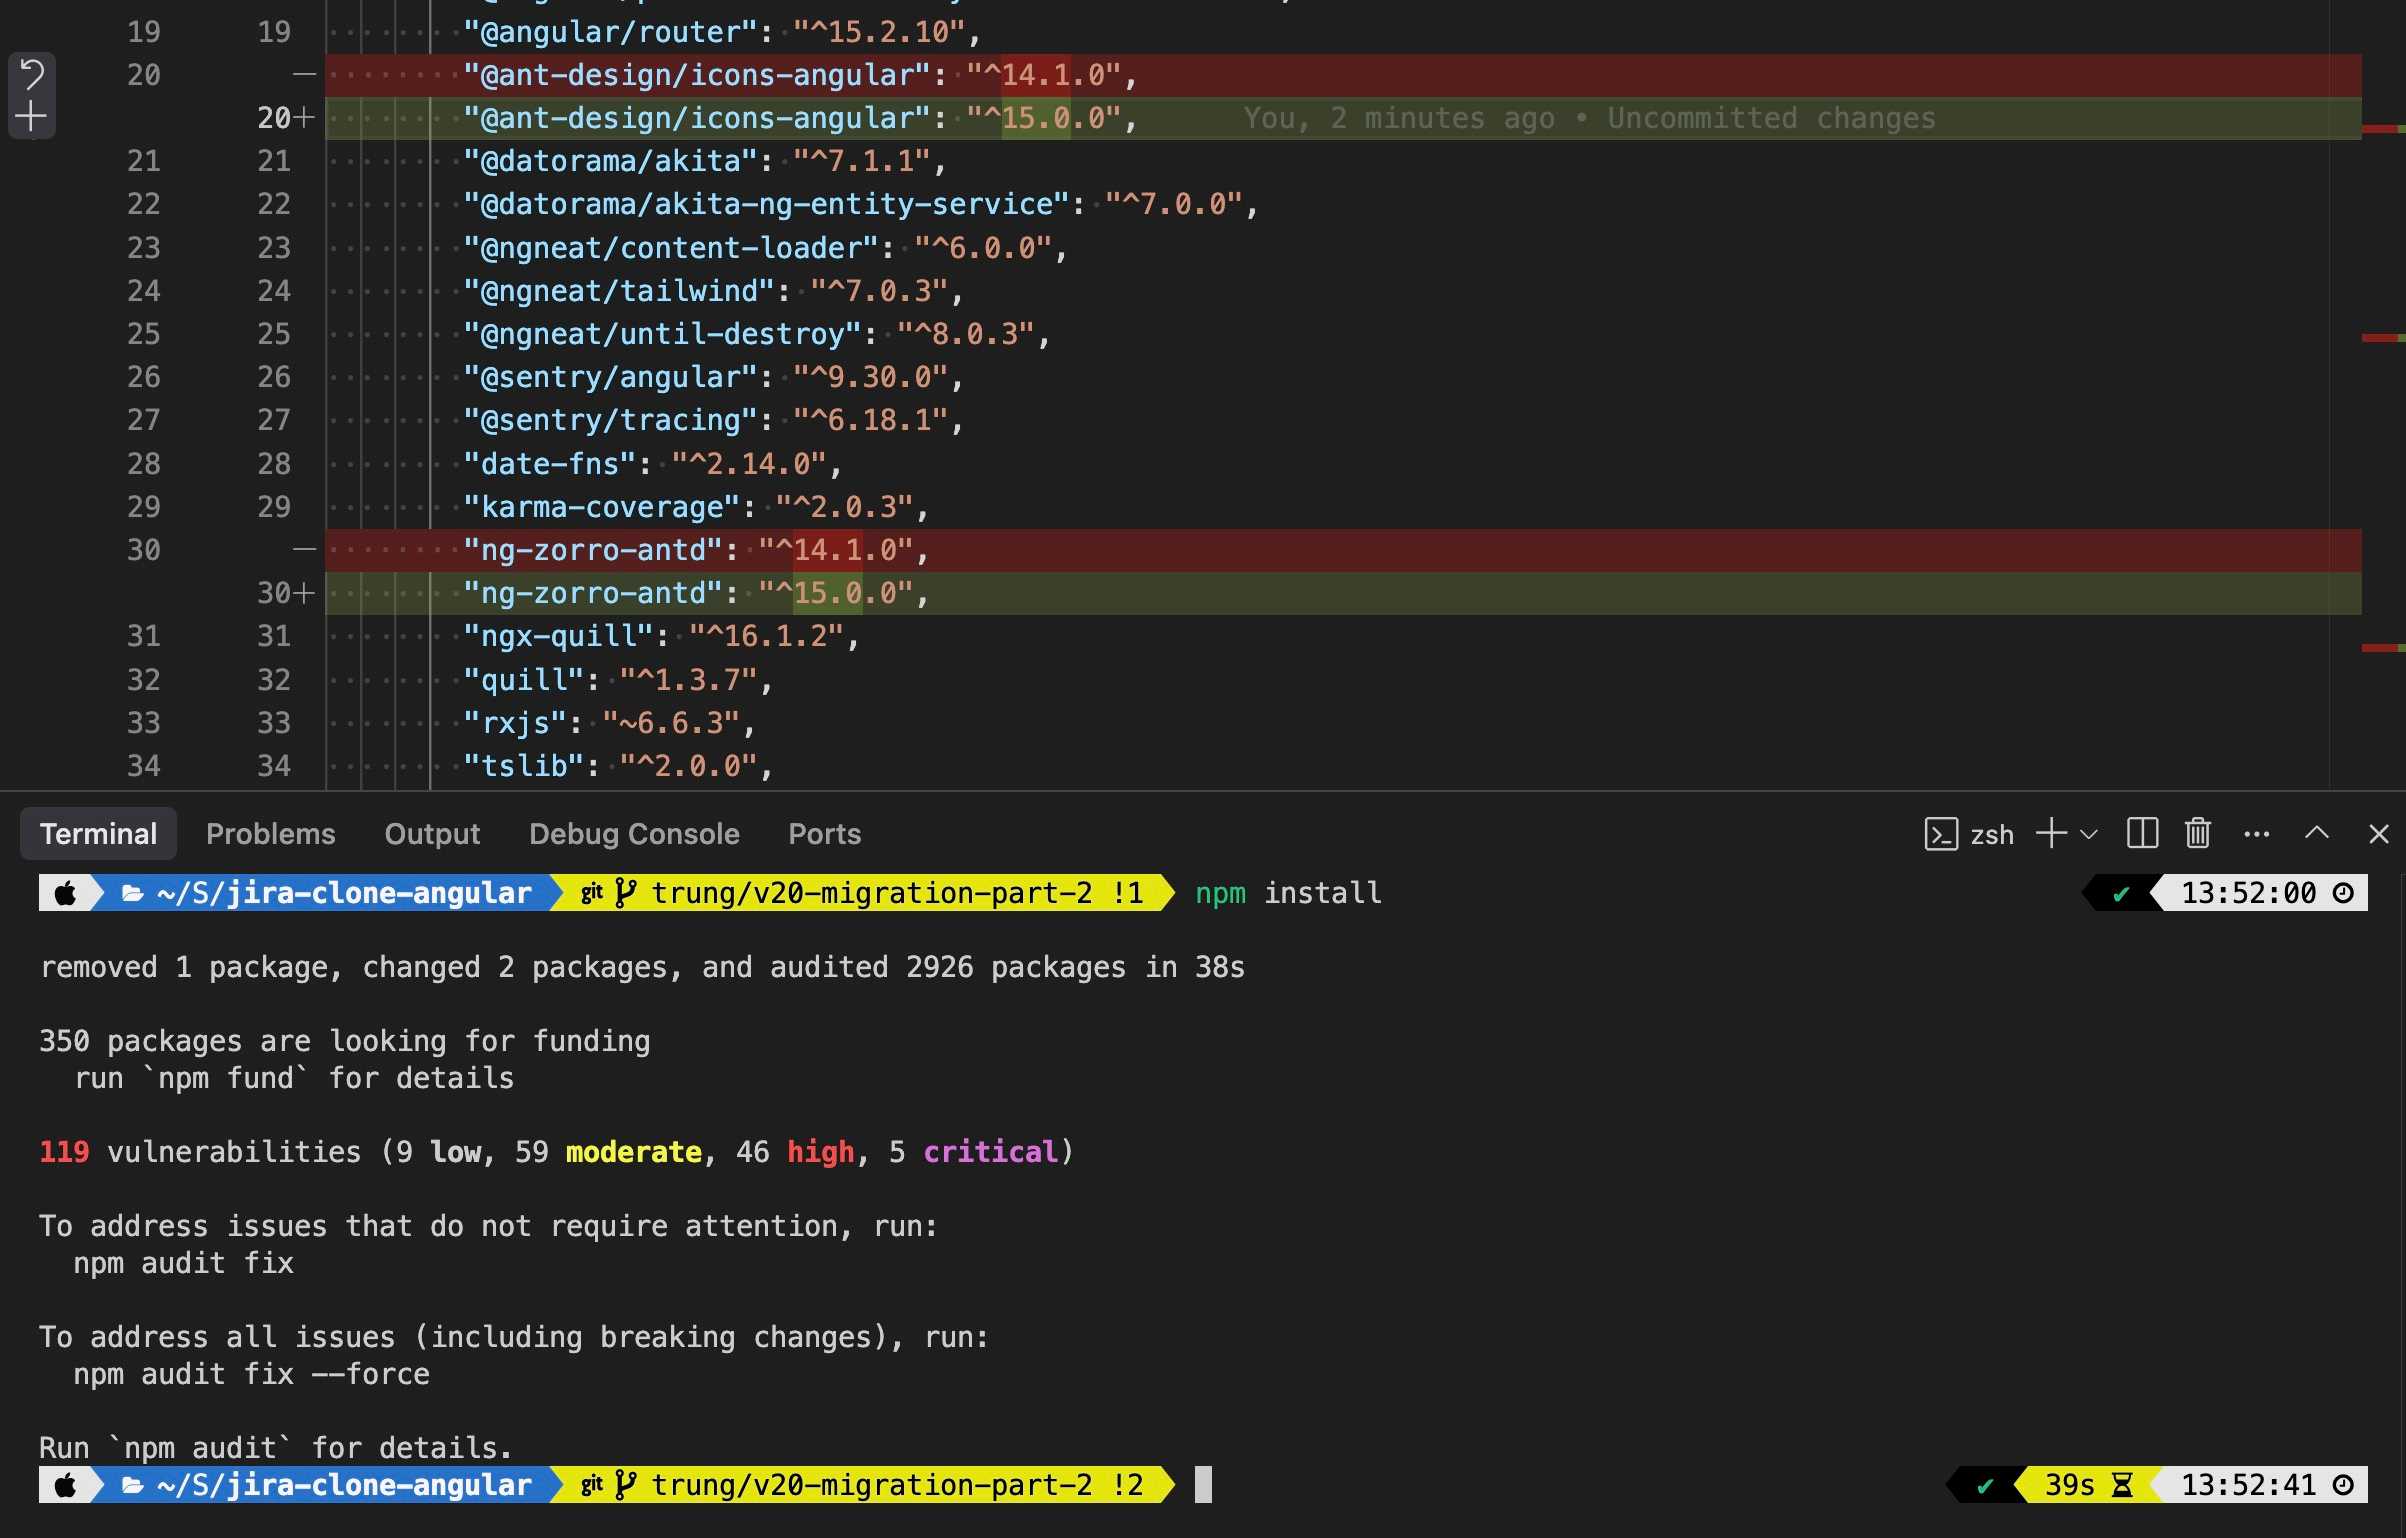Screen dimensions: 2406x1538
Task: Click the removed "ng-zorro-antd" ^14.1.0 line
Action: click(1343, 550)
